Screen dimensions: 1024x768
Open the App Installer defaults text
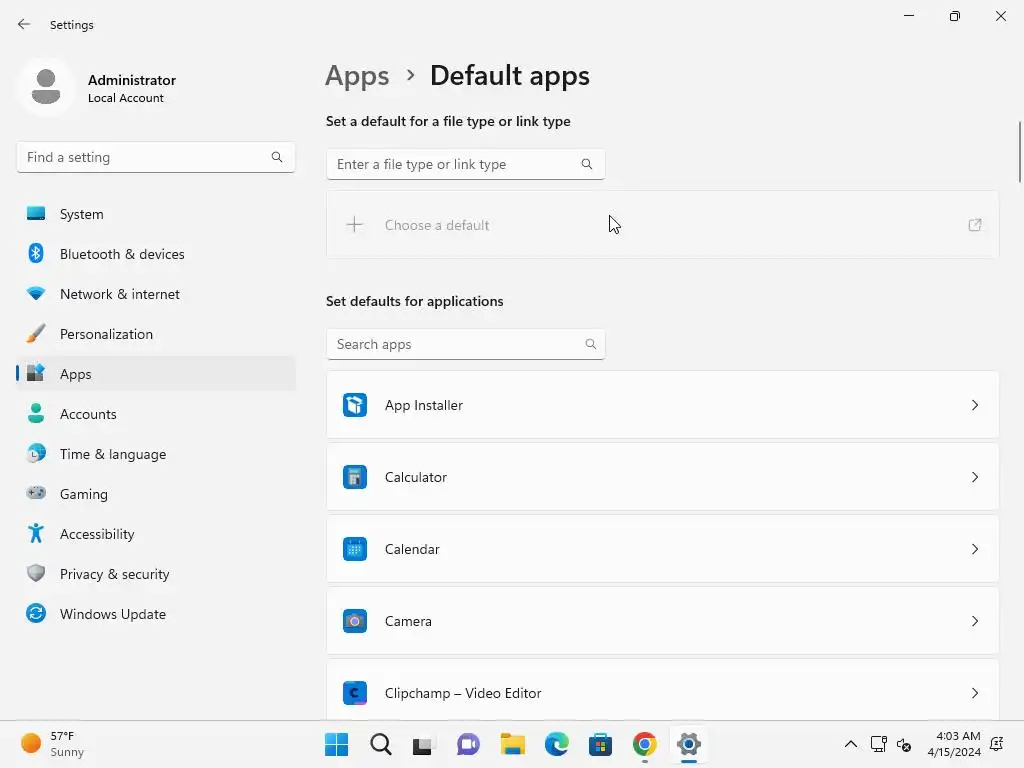[424, 405]
